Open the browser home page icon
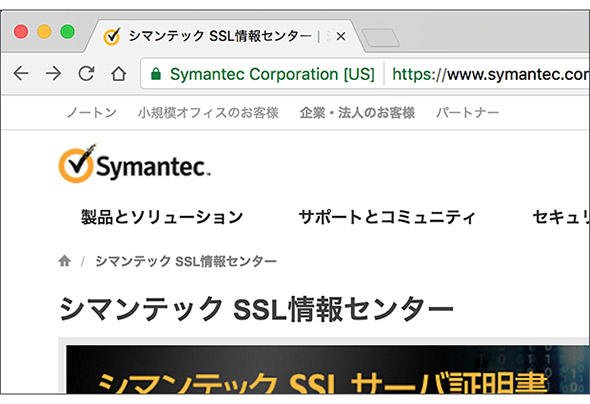This screenshot has width=590, height=404. [119, 73]
